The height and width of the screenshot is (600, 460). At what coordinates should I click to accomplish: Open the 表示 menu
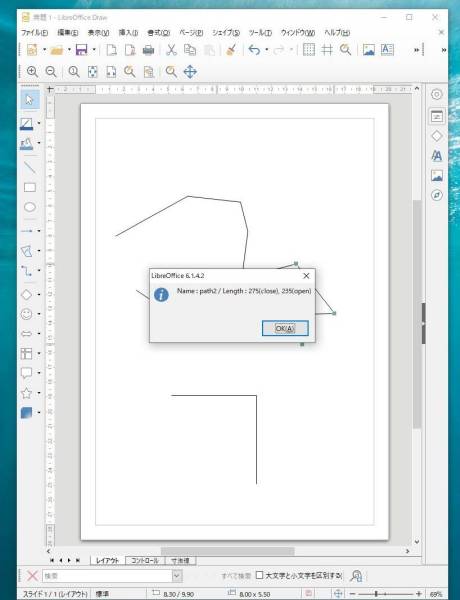coord(98,33)
